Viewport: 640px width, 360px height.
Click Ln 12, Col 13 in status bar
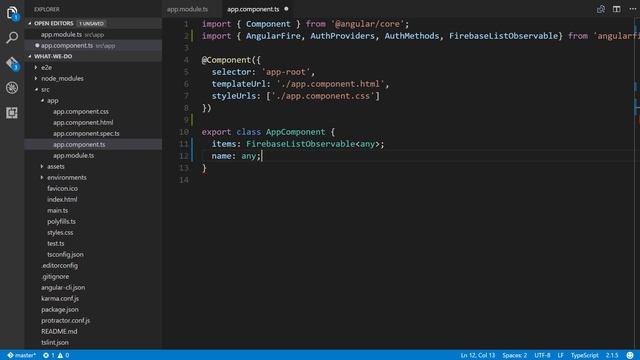(478, 355)
